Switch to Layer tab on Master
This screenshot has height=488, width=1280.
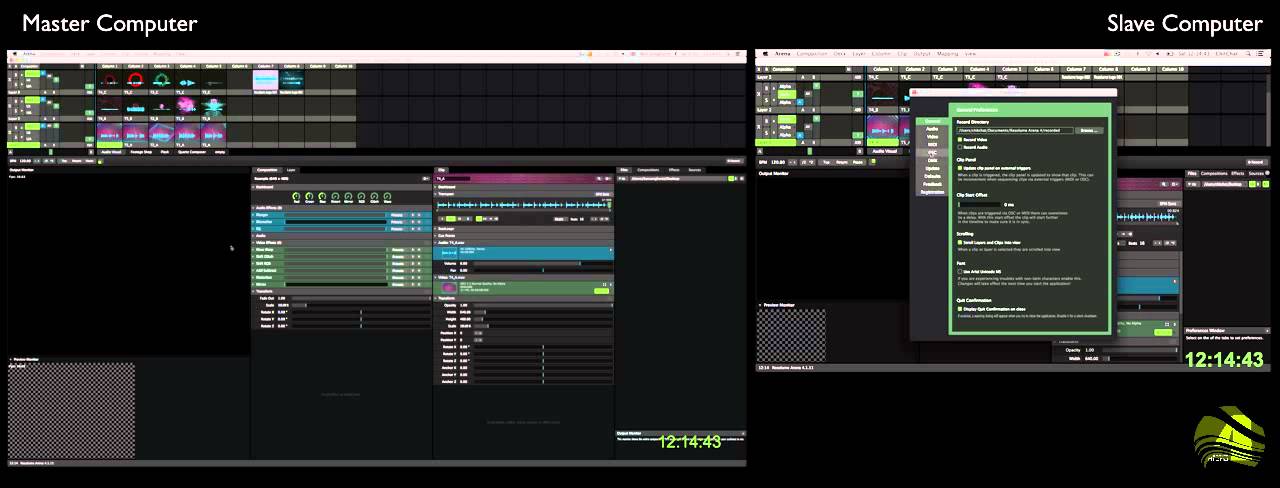(x=292, y=170)
